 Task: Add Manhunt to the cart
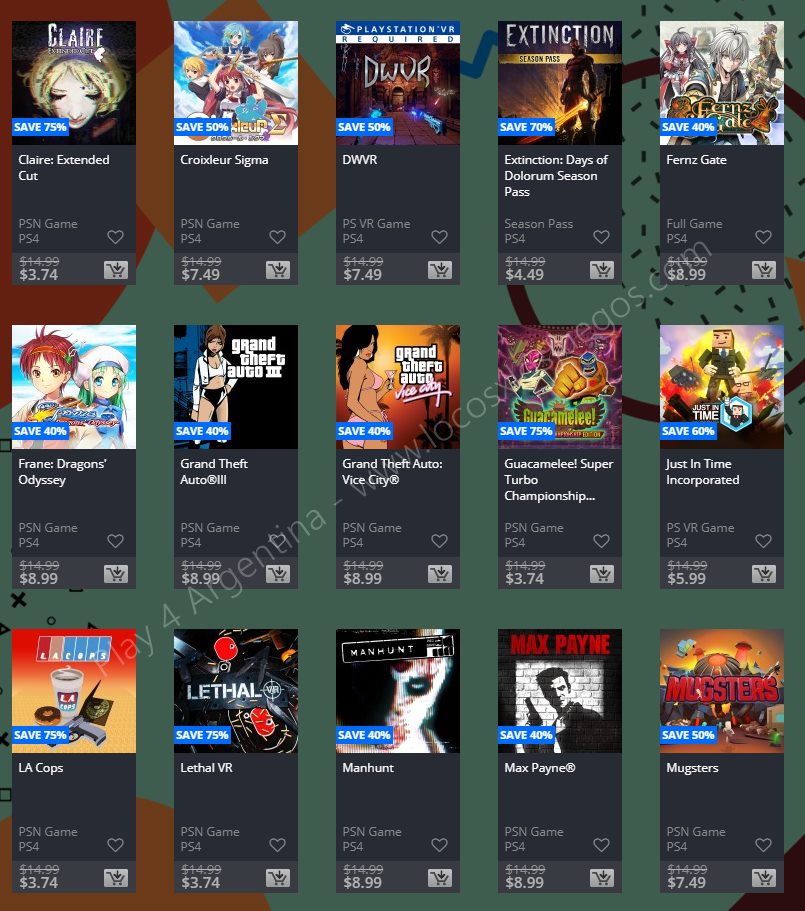click(x=440, y=878)
